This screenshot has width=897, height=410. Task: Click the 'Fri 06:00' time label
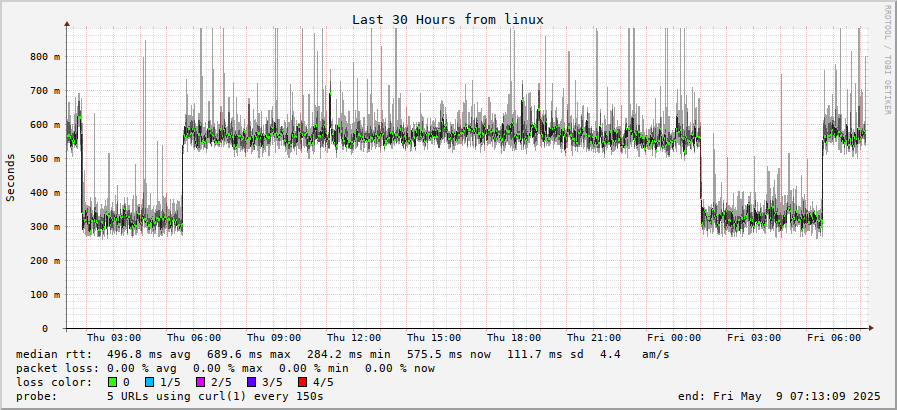click(835, 338)
